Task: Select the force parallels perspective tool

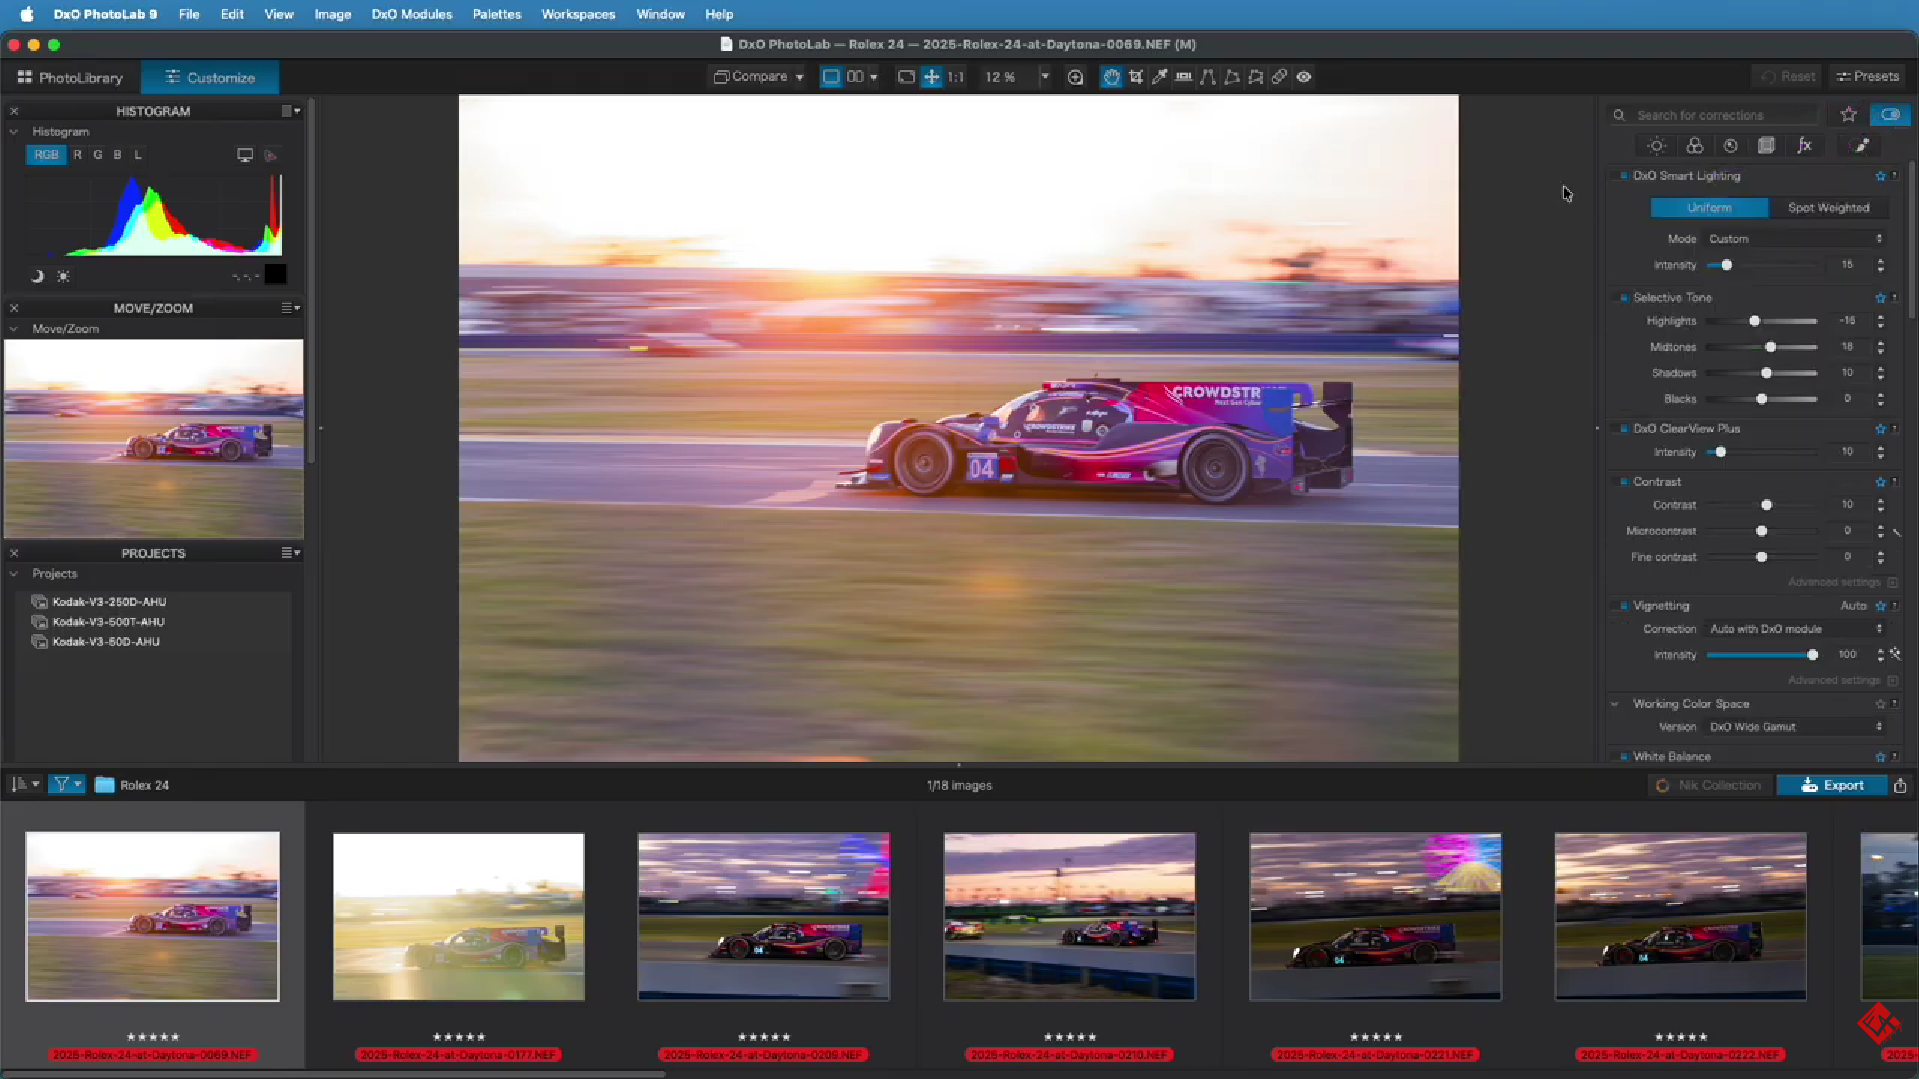Action: click(1208, 77)
